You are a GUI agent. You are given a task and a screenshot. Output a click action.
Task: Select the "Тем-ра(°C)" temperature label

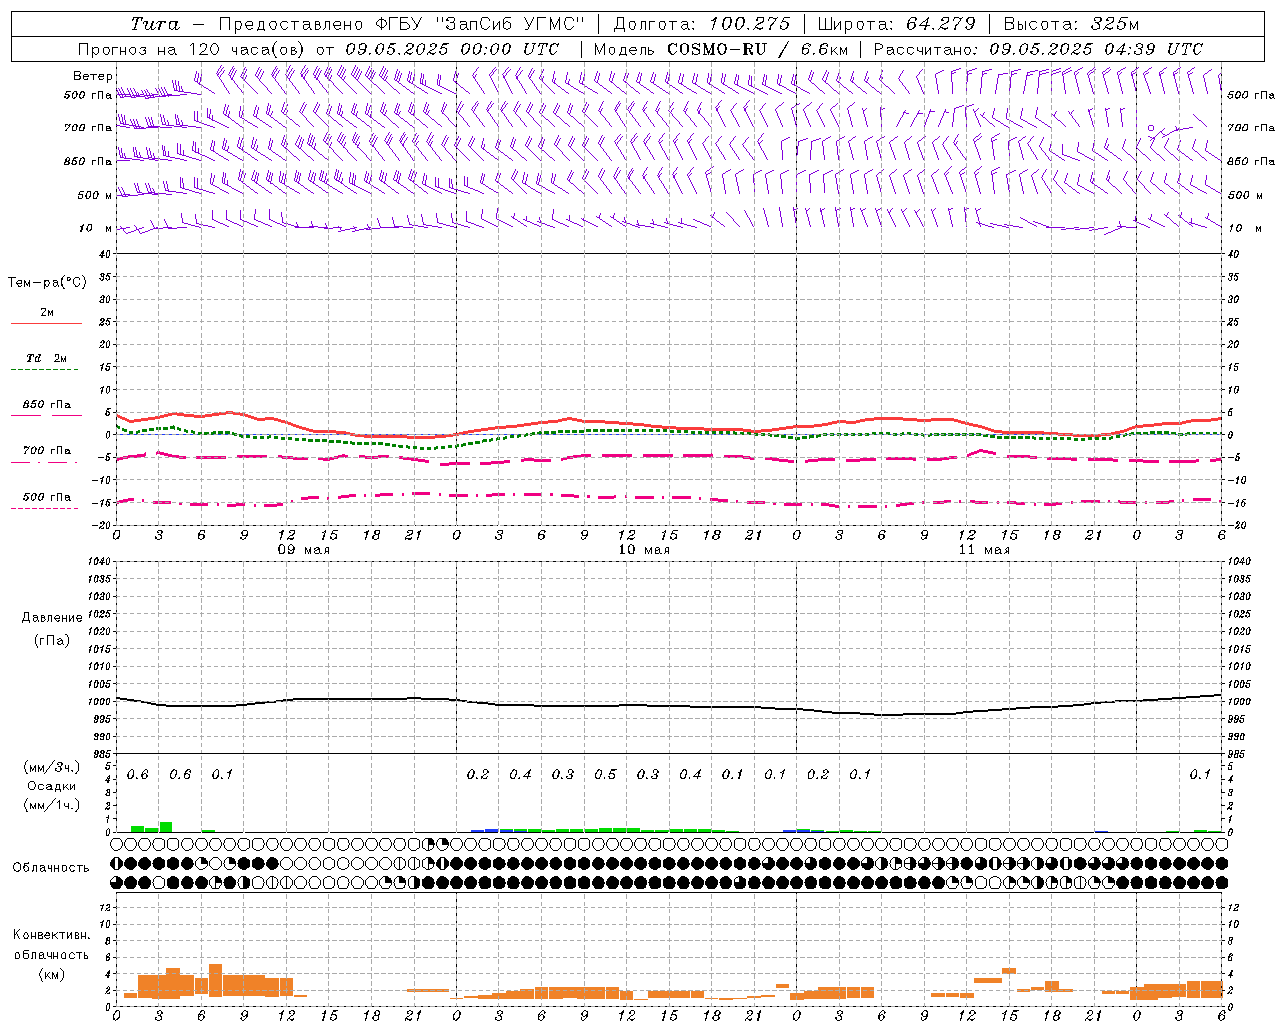tap(47, 283)
